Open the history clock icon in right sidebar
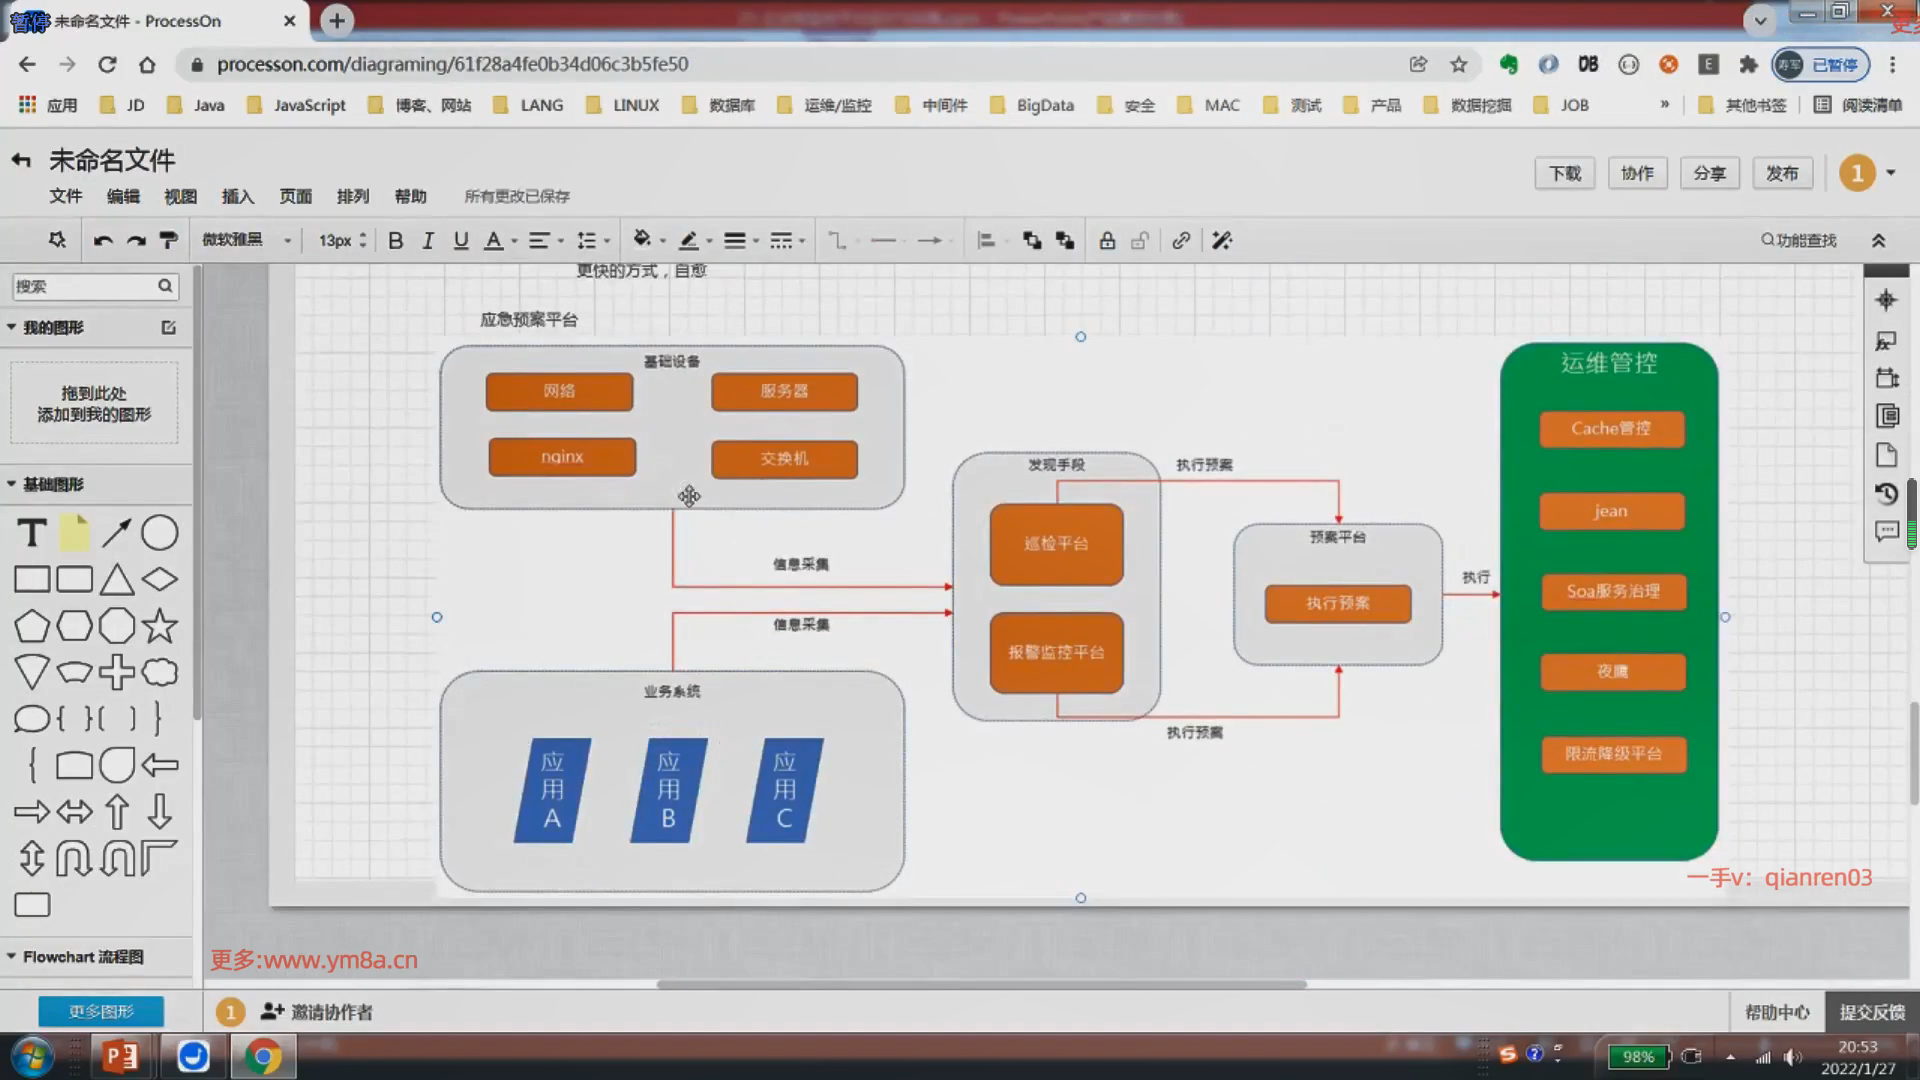Viewport: 1920px width, 1080px height. (x=1886, y=494)
